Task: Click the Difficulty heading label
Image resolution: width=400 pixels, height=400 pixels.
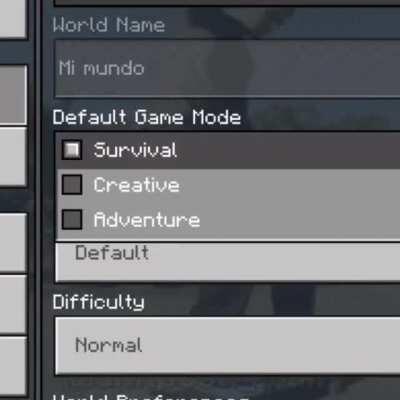Action: 99,302
